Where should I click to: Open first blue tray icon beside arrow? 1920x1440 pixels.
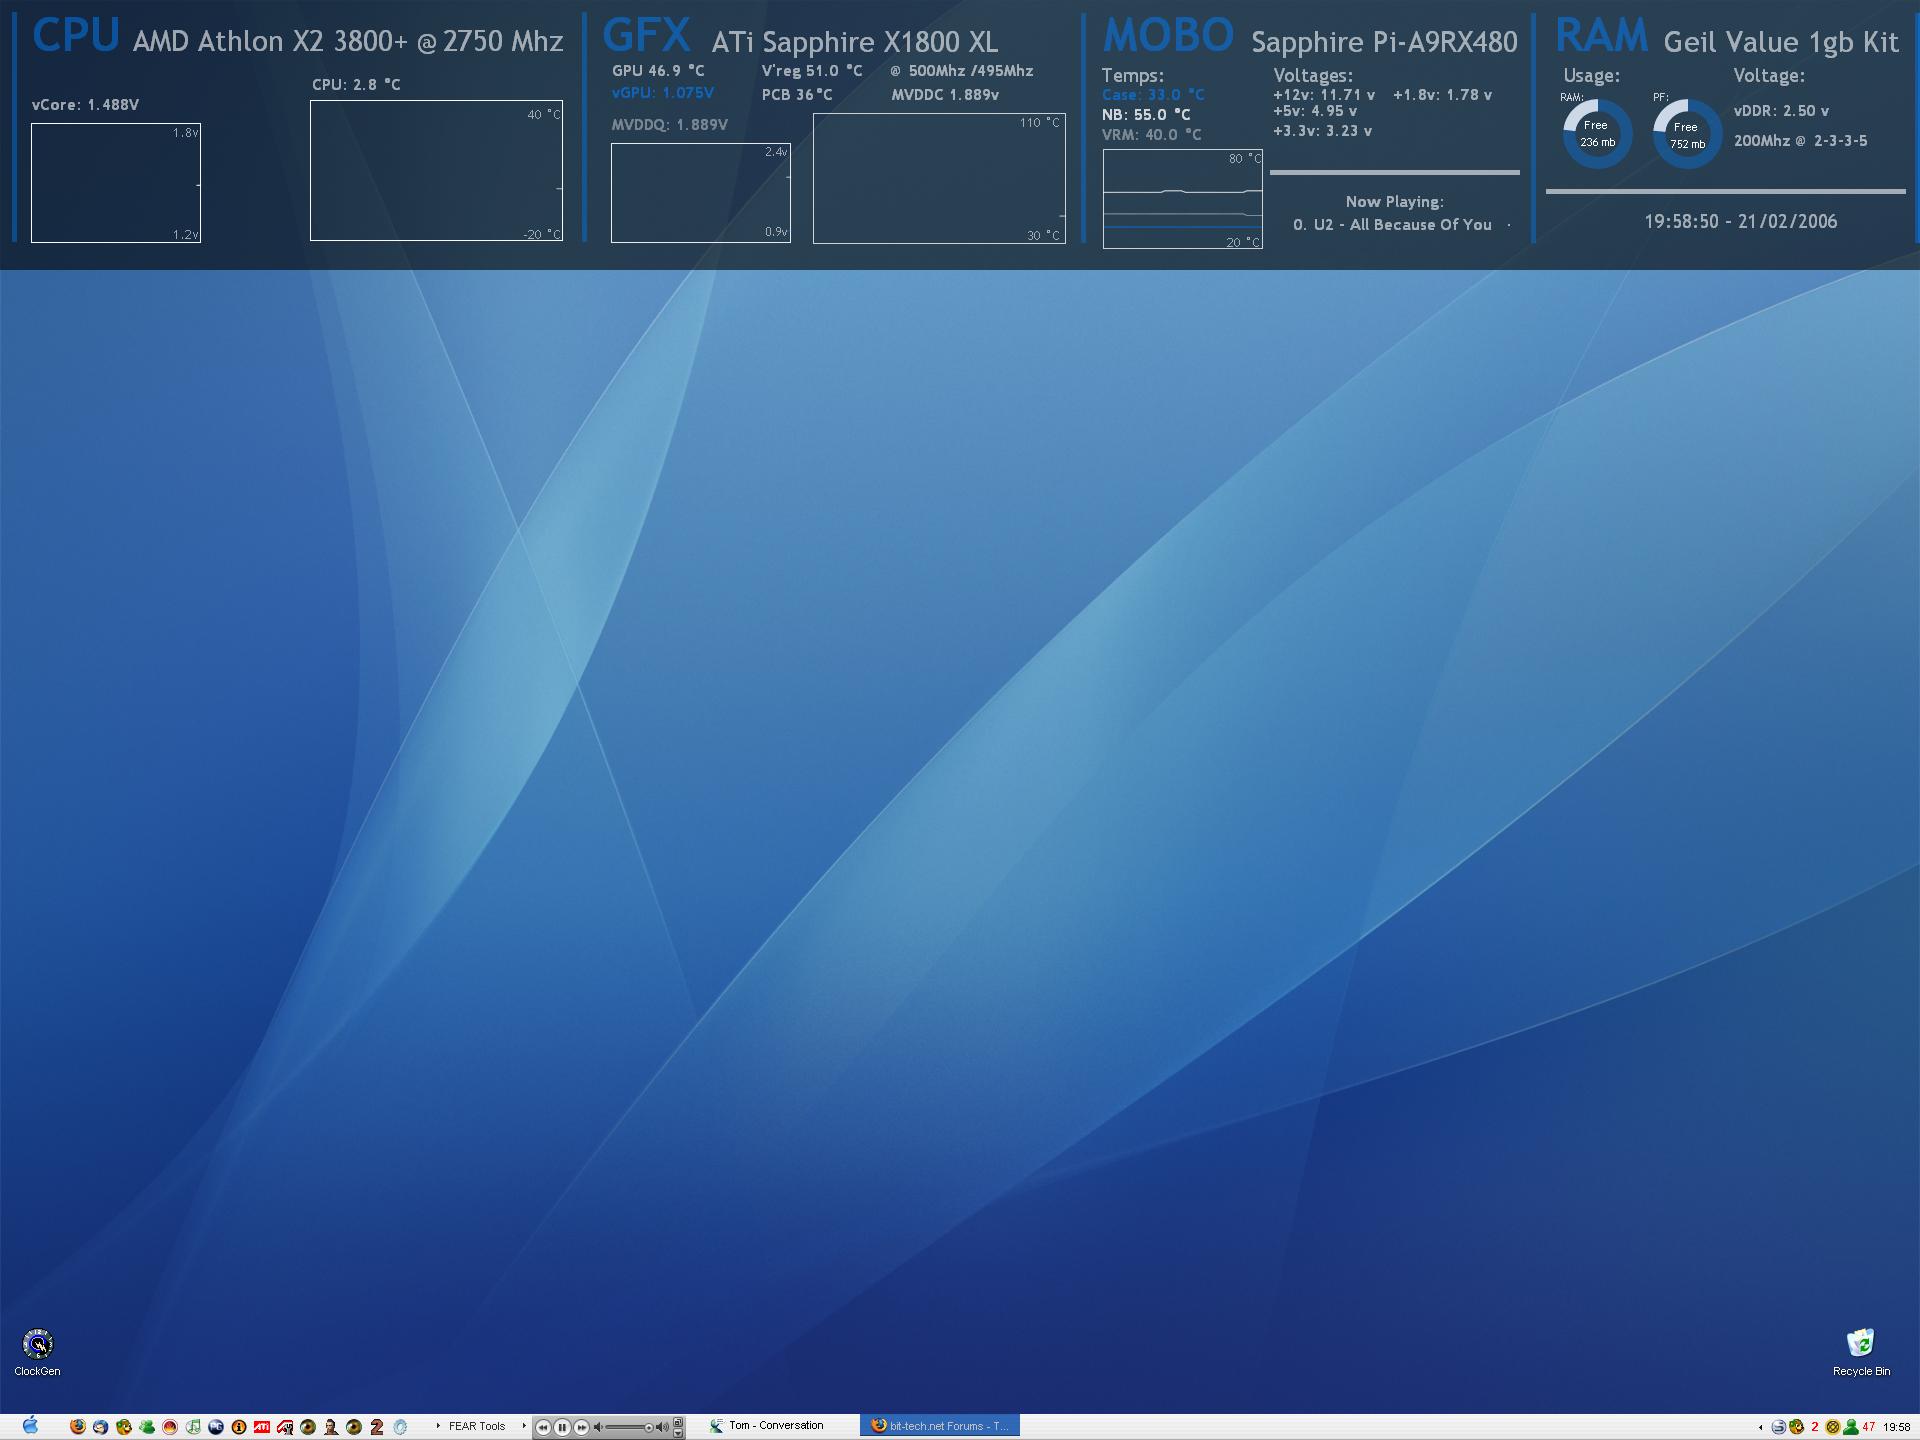1779,1427
